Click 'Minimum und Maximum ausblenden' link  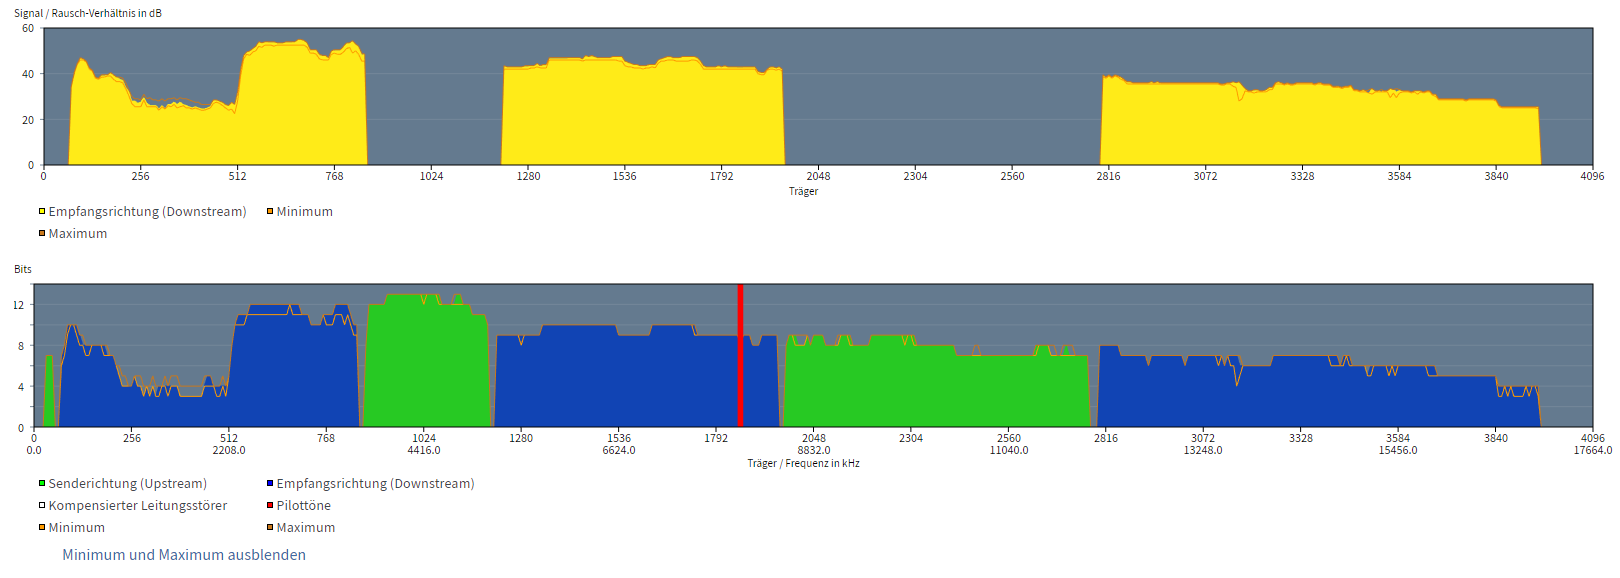(184, 555)
